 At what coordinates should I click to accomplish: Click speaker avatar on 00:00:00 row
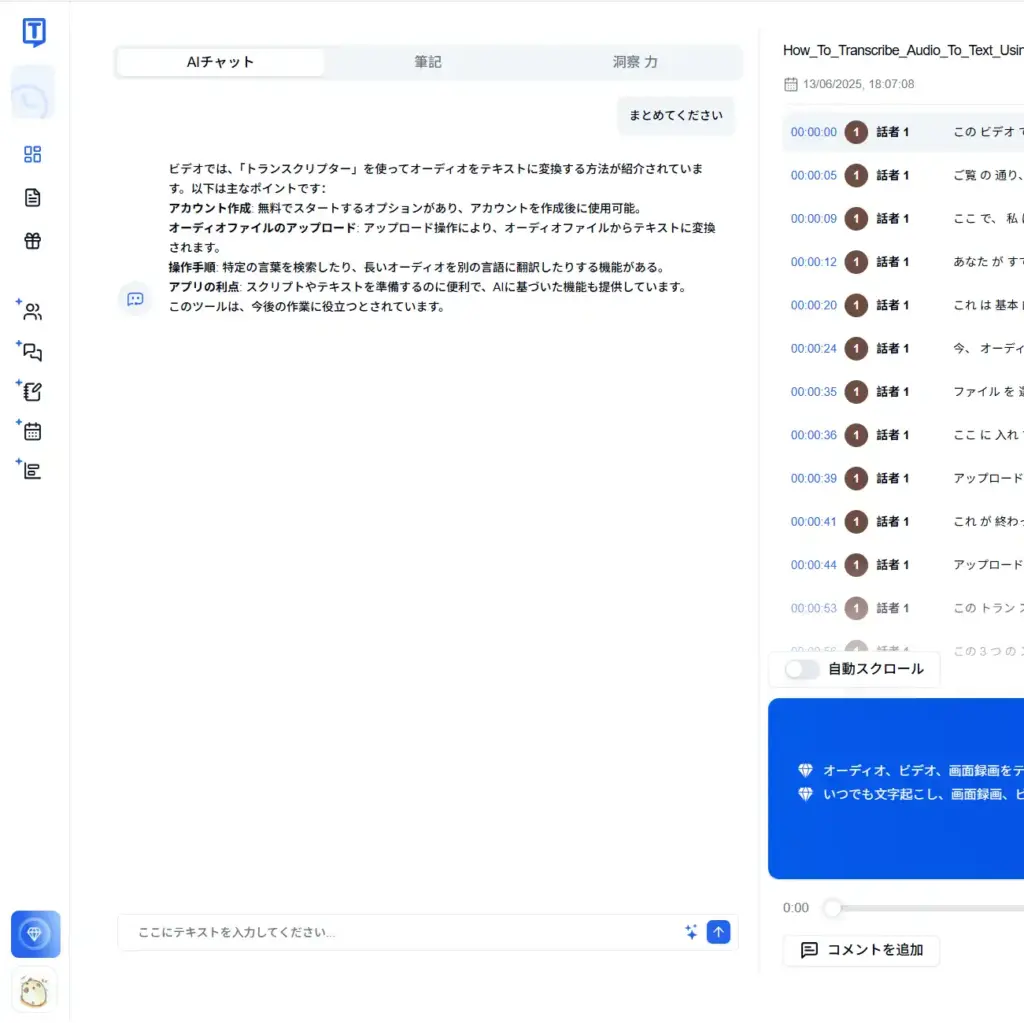pyautogui.click(x=856, y=132)
